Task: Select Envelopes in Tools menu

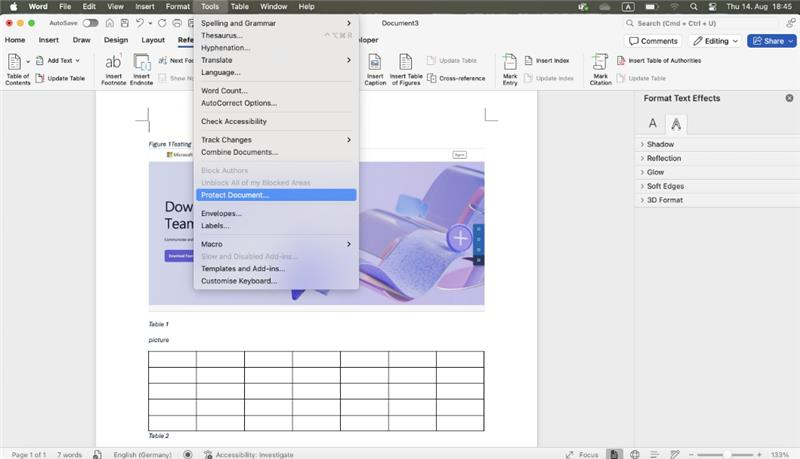Action: (276, 213)
